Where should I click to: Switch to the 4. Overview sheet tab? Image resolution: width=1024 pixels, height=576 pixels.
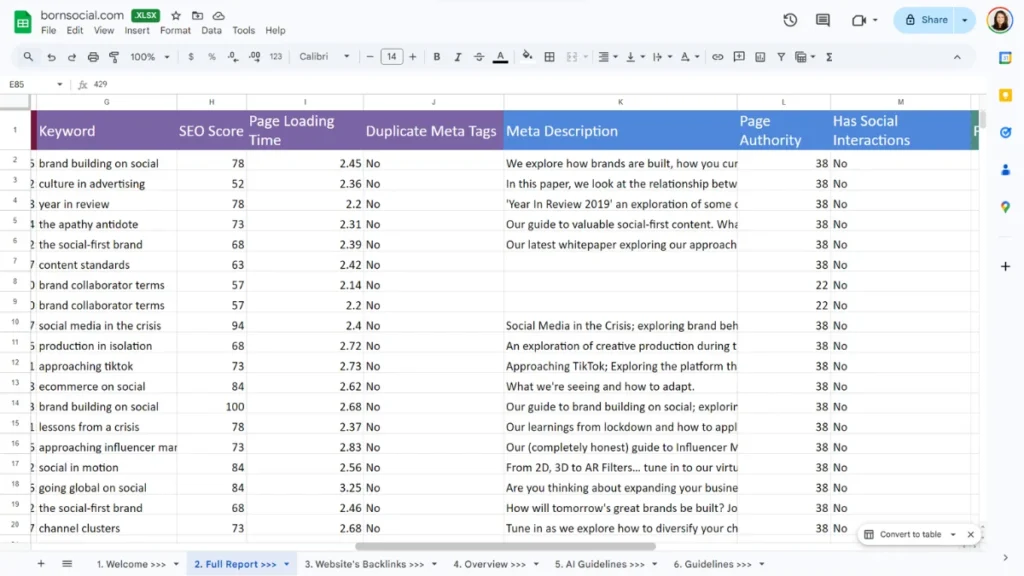489,564
